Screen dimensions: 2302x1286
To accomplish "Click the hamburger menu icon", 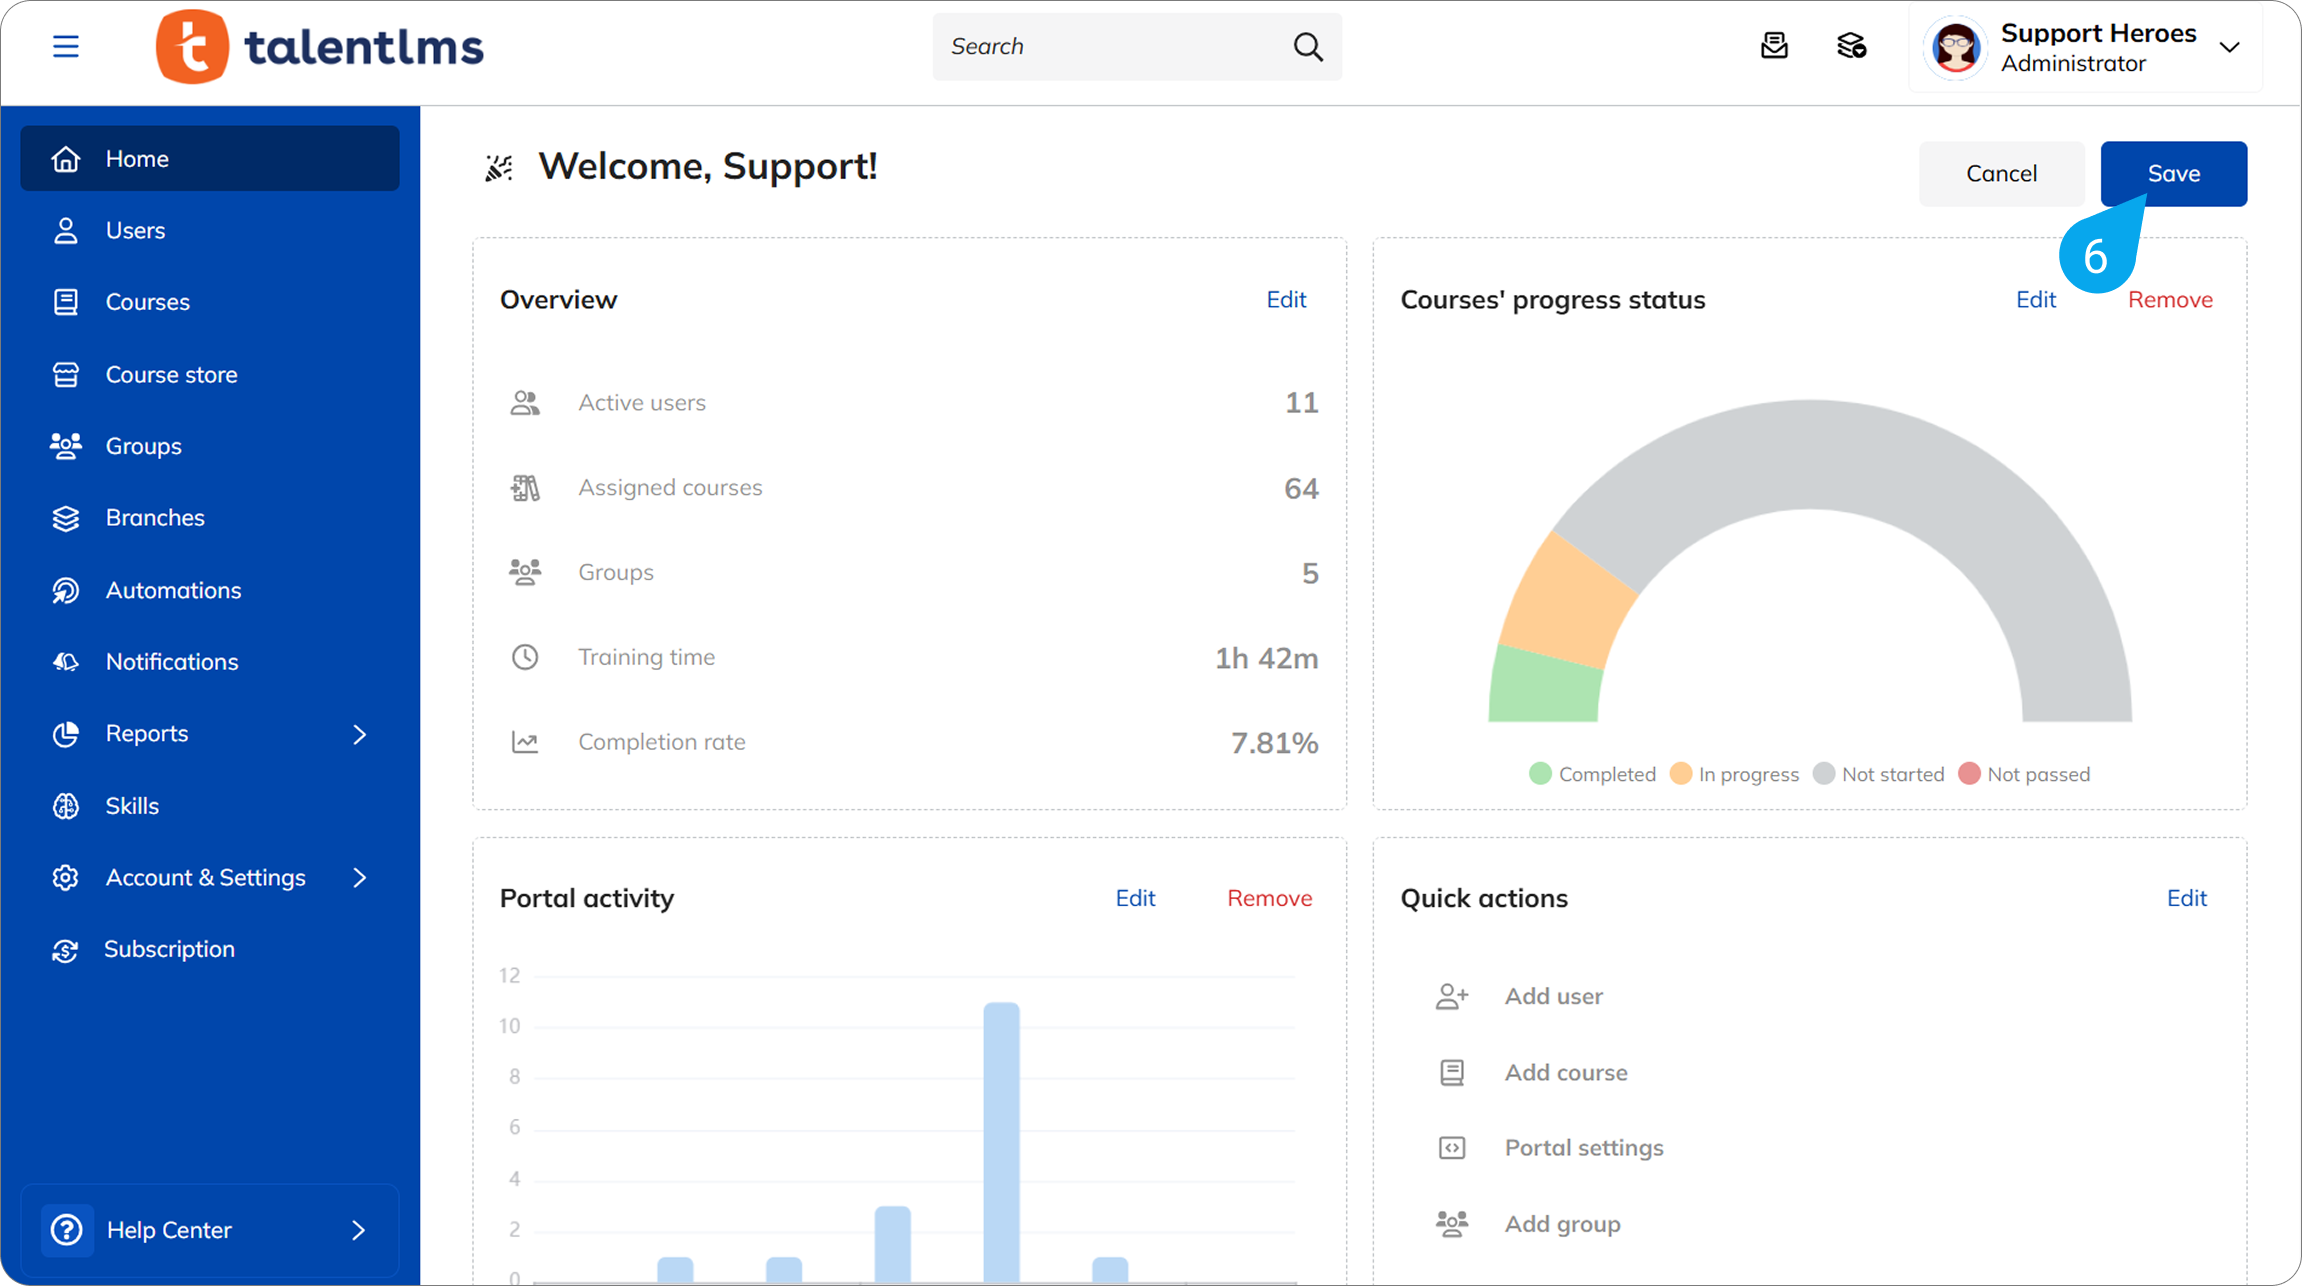I will pos(66,46).
